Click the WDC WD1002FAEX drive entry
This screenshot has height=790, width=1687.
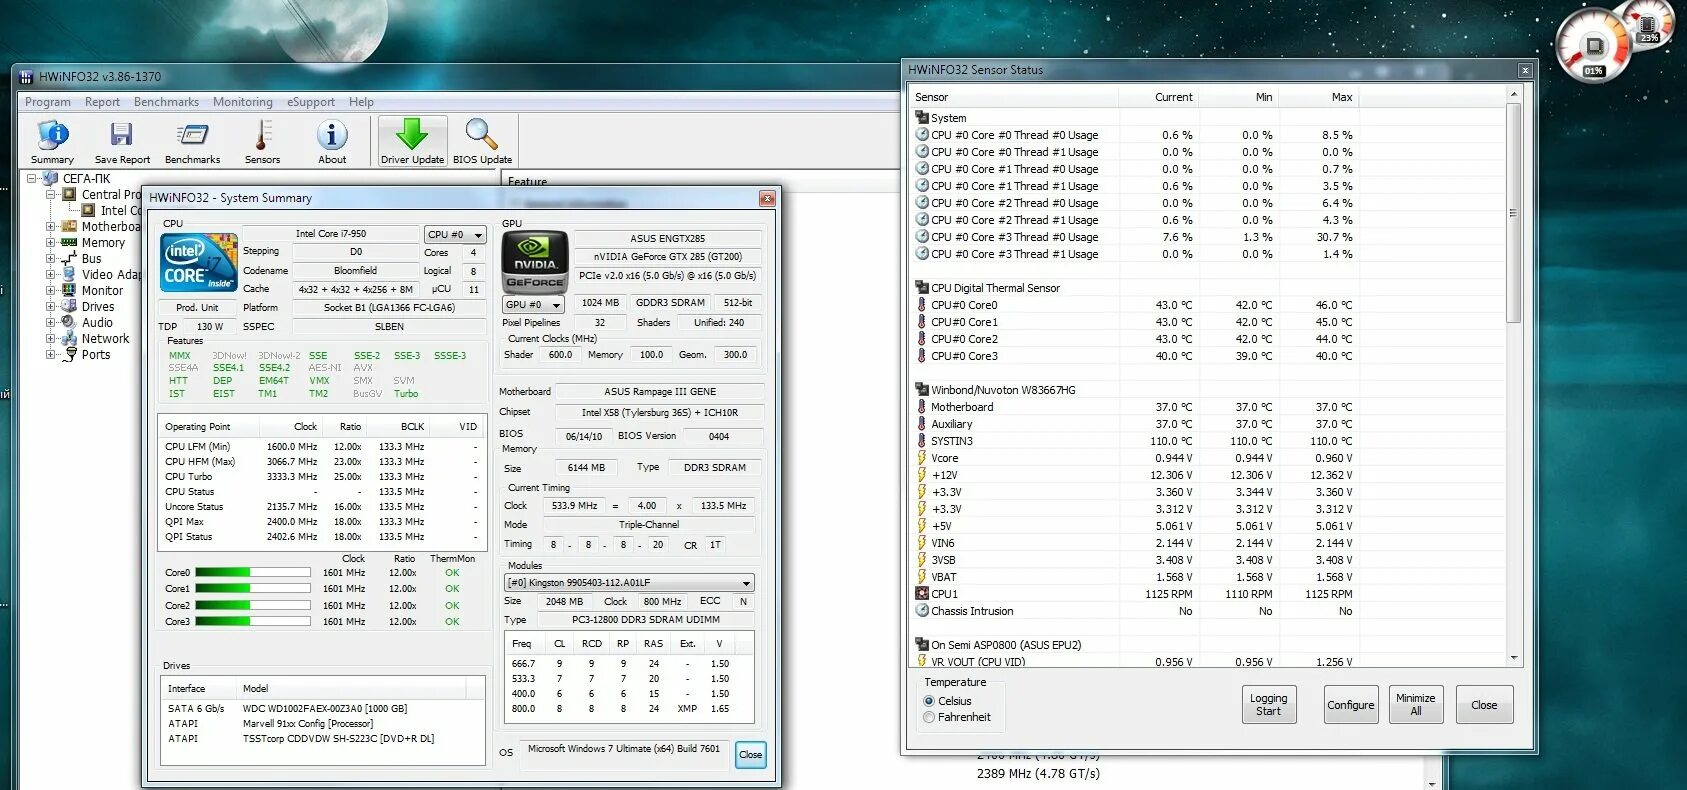tap(324, 709)
